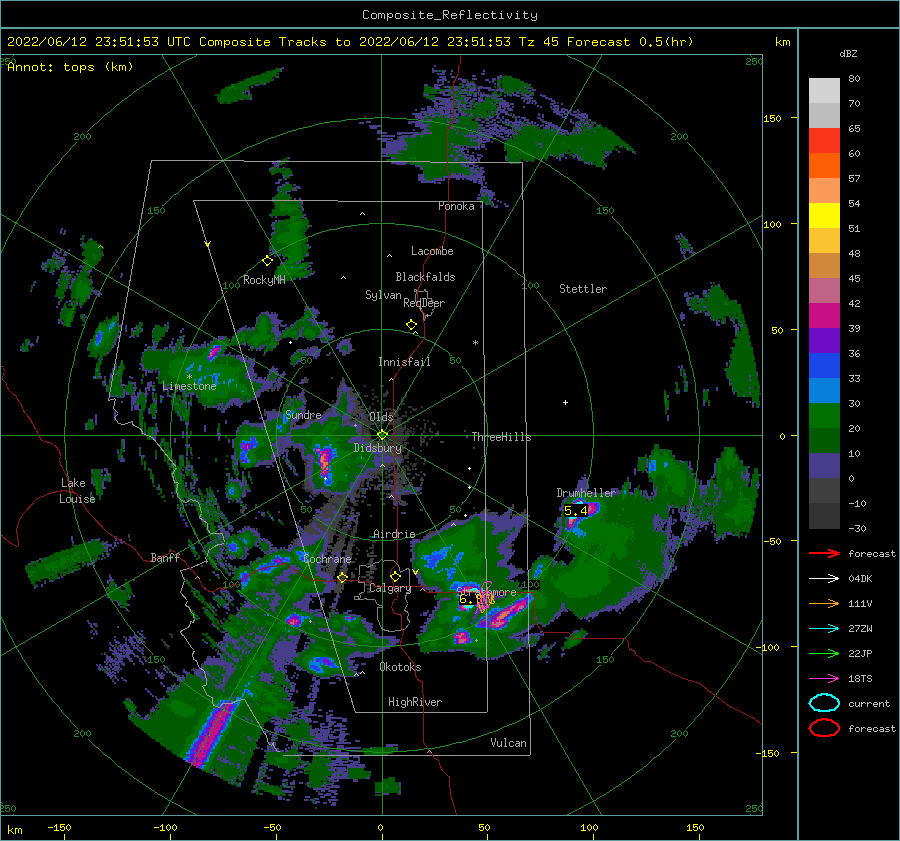Viewport: 900px width, 841px height.
Task: Select the light gray 70-80 dBZ swatch
Action: click(x=824, y=90)
